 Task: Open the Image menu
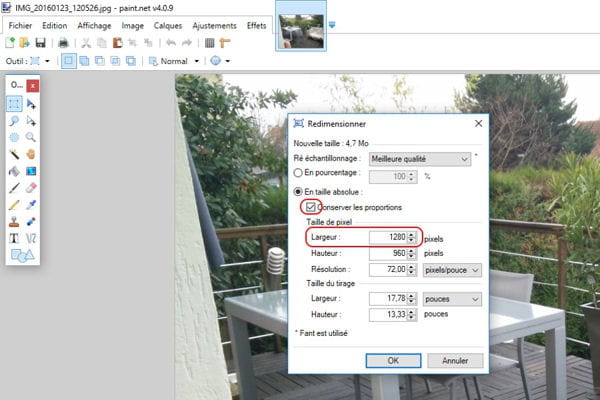132,26
